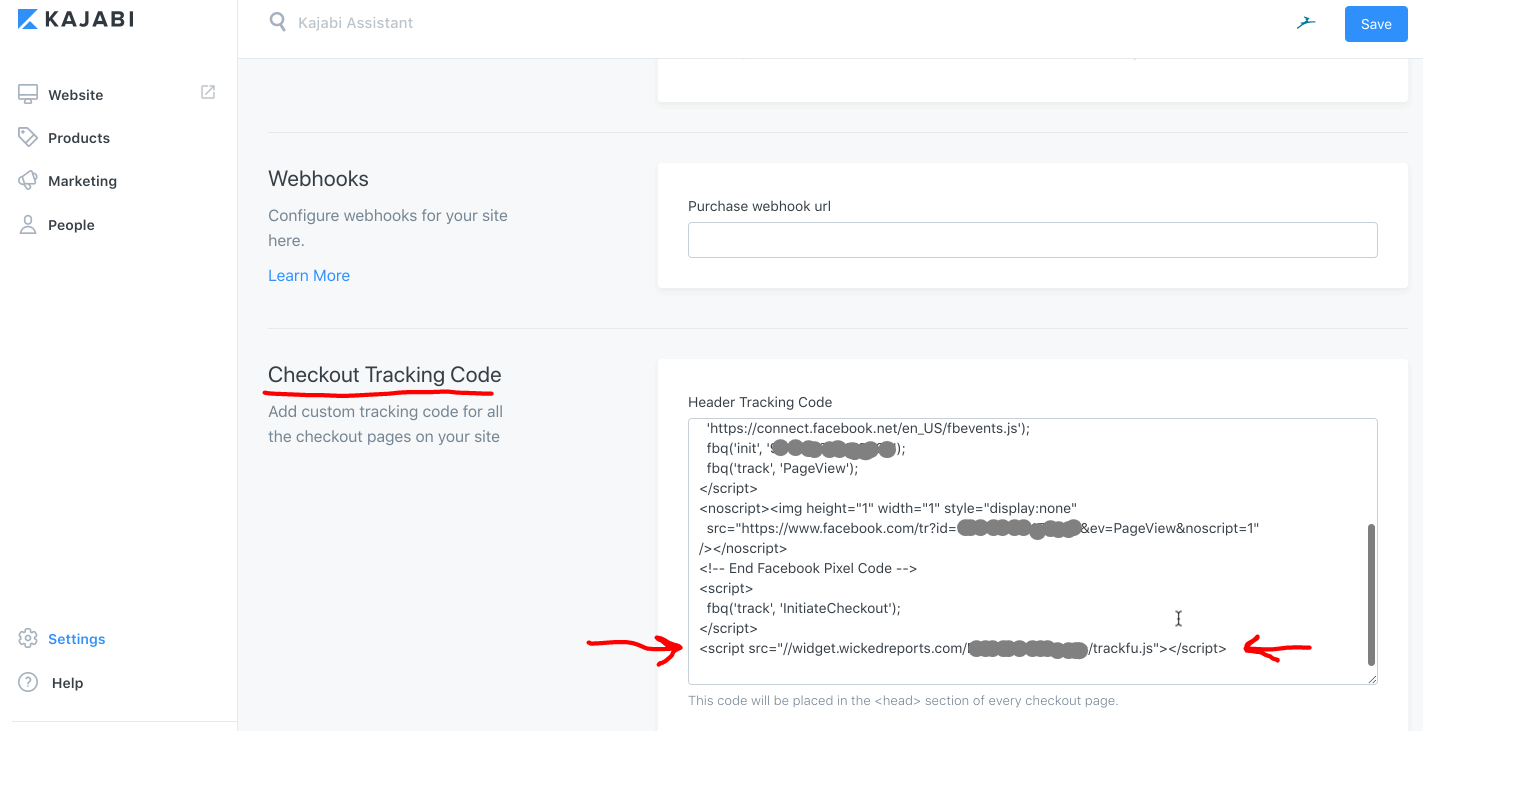Click the noscript img height line

(x=888, y=508)
